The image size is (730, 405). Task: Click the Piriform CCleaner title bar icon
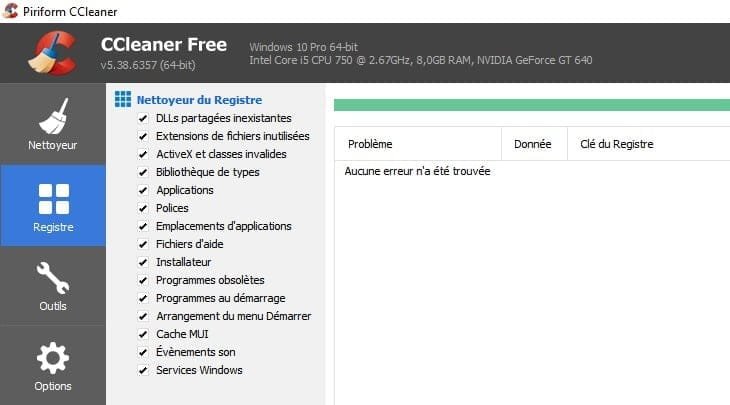click(x=10, y=11)
